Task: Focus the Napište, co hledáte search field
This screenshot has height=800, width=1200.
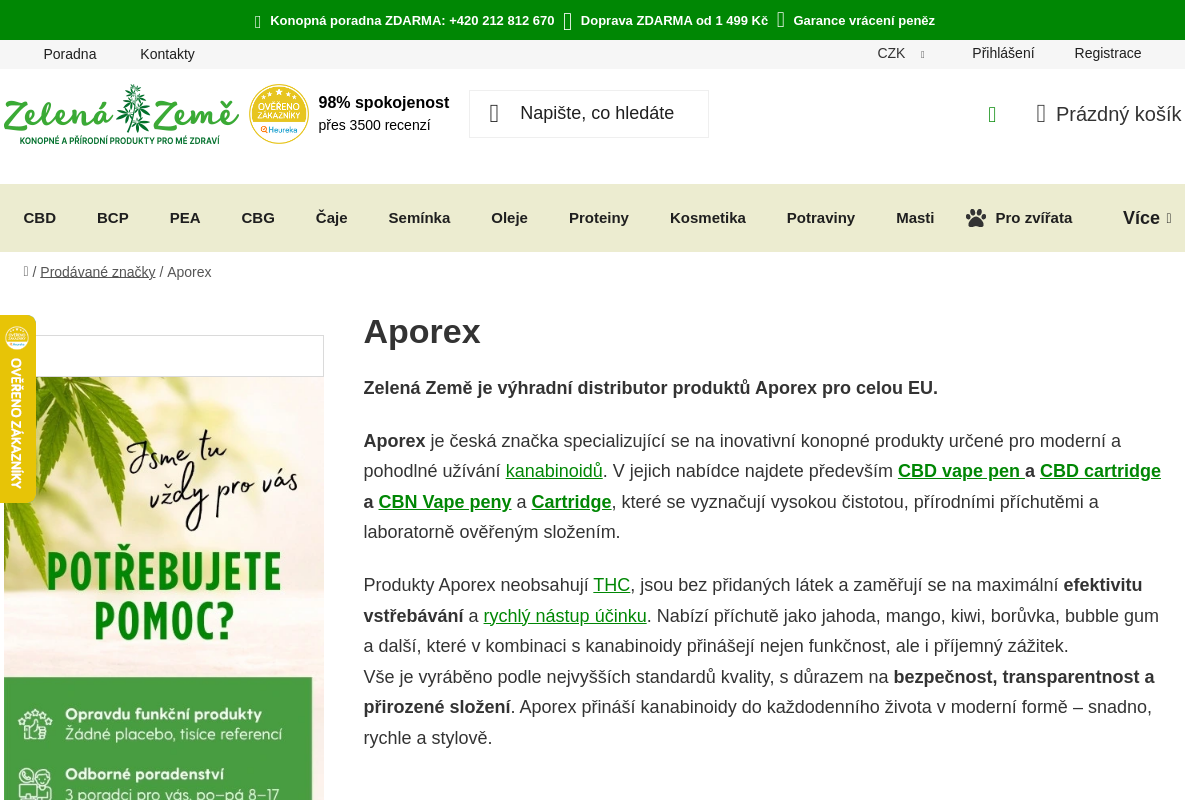Action: 589,114
